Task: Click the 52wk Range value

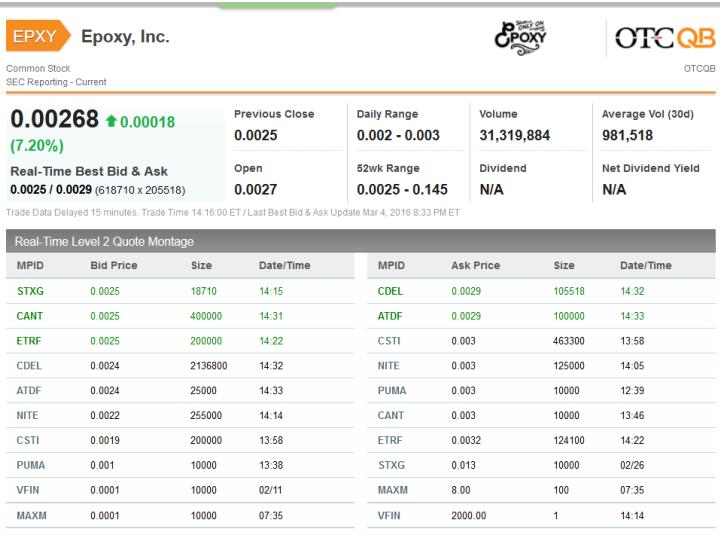Action: point(402,189)
